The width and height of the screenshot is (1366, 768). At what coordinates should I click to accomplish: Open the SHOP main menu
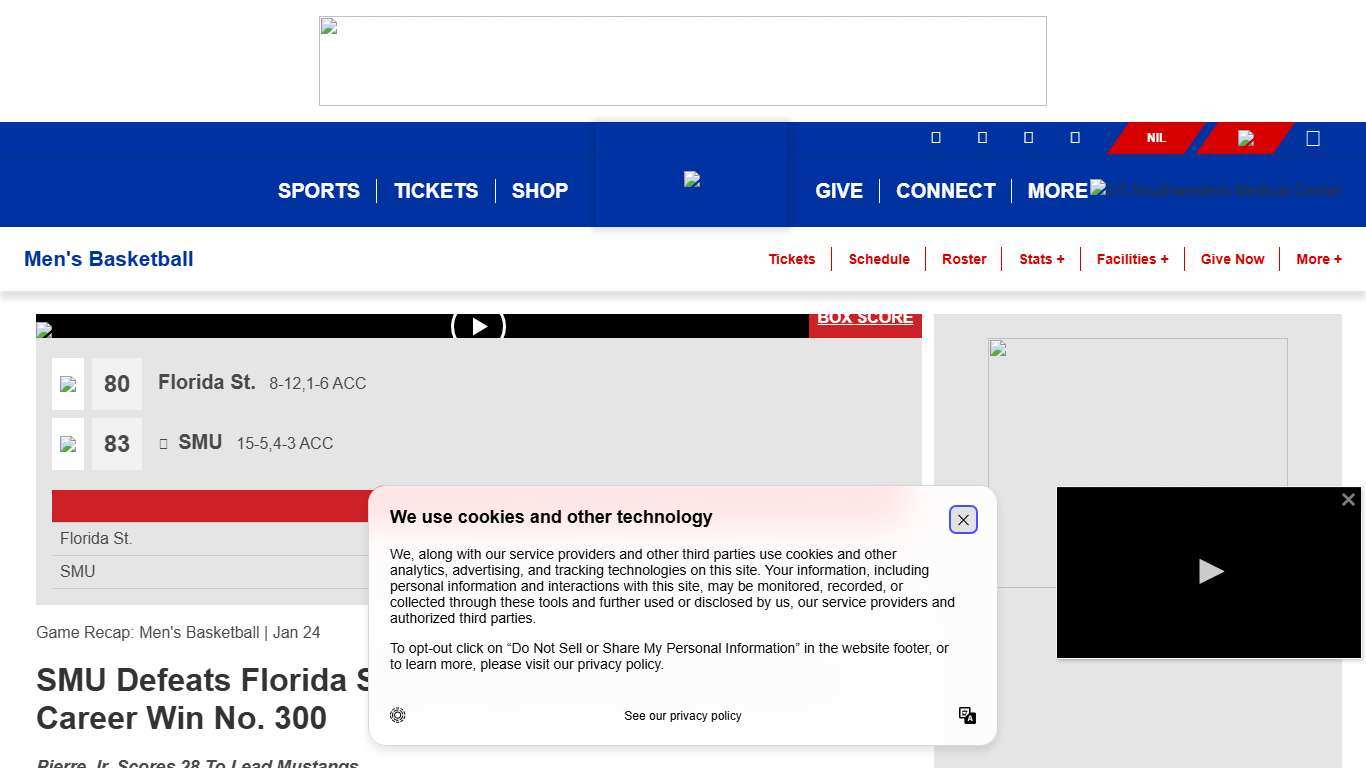click(539, 191)
